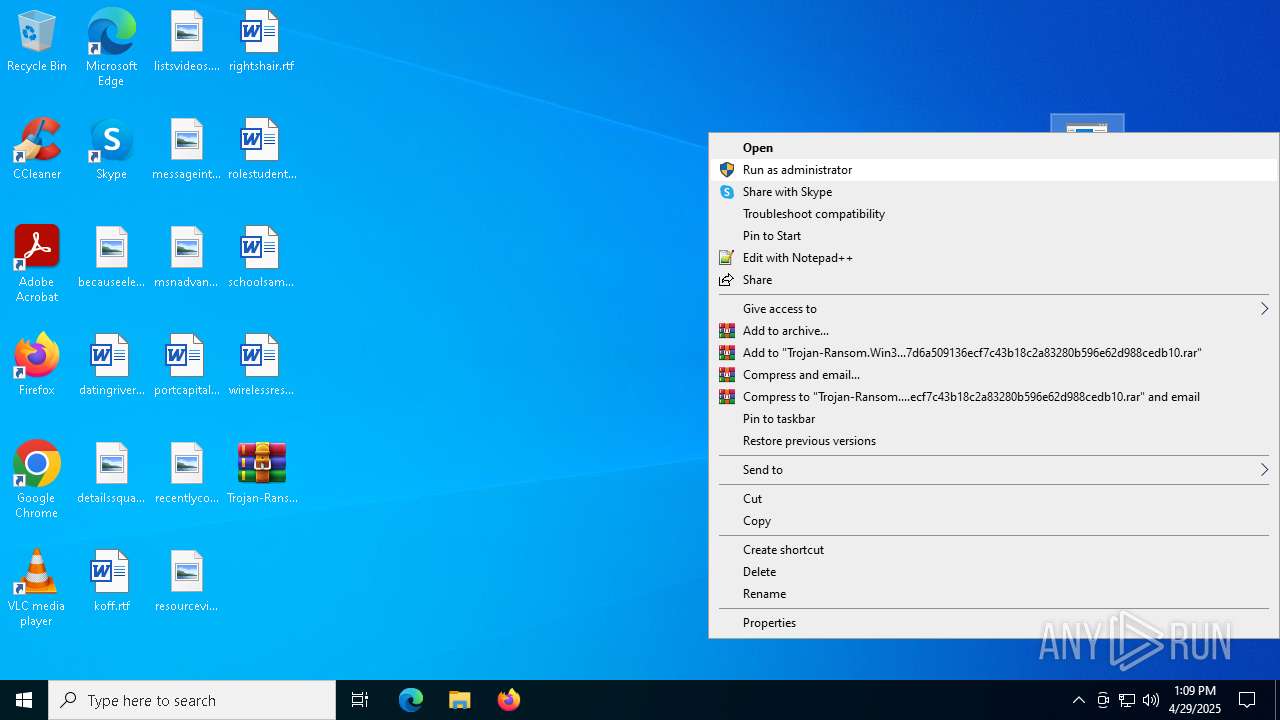Select the datingriver Word document icon

point(112,365)
